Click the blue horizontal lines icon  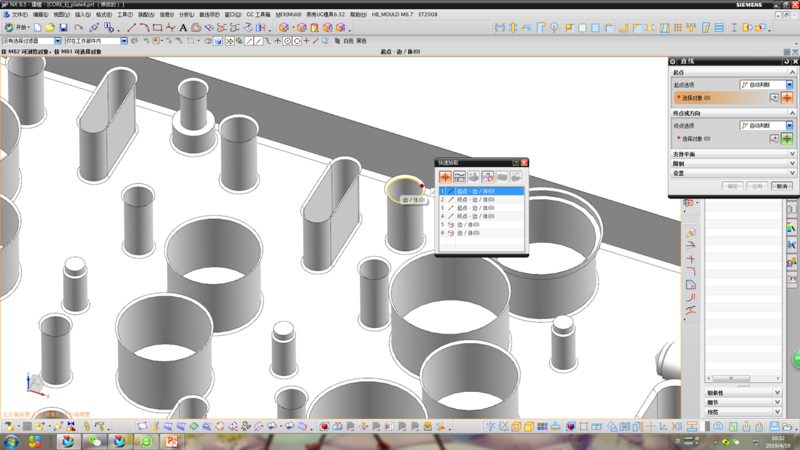[719, 28]
